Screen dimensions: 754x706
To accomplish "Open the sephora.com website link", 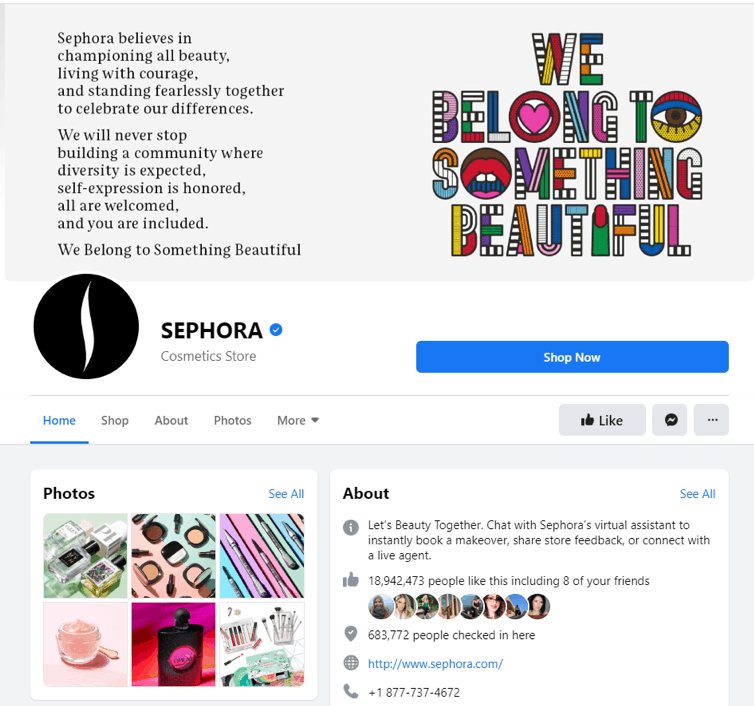I will (435, 664).
